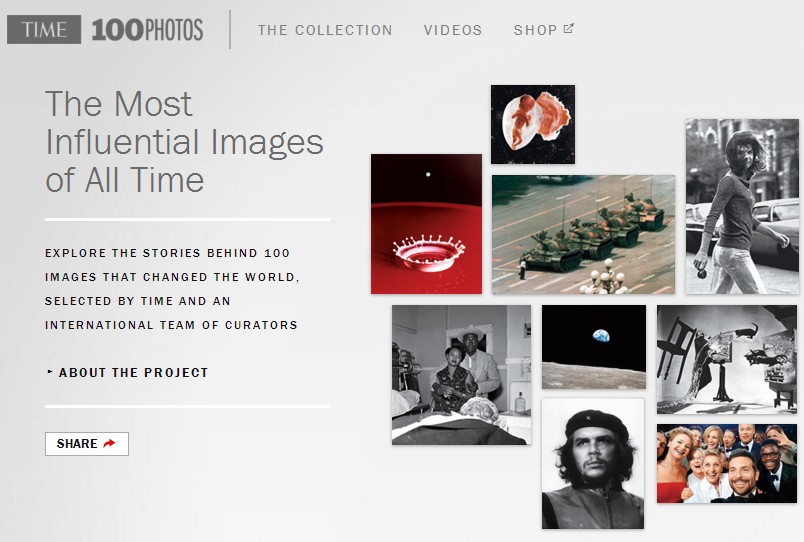The width and height of the screenshot is (804, 542).
Task: Open the couple in hospital room photo
Action: pos(461,375)
